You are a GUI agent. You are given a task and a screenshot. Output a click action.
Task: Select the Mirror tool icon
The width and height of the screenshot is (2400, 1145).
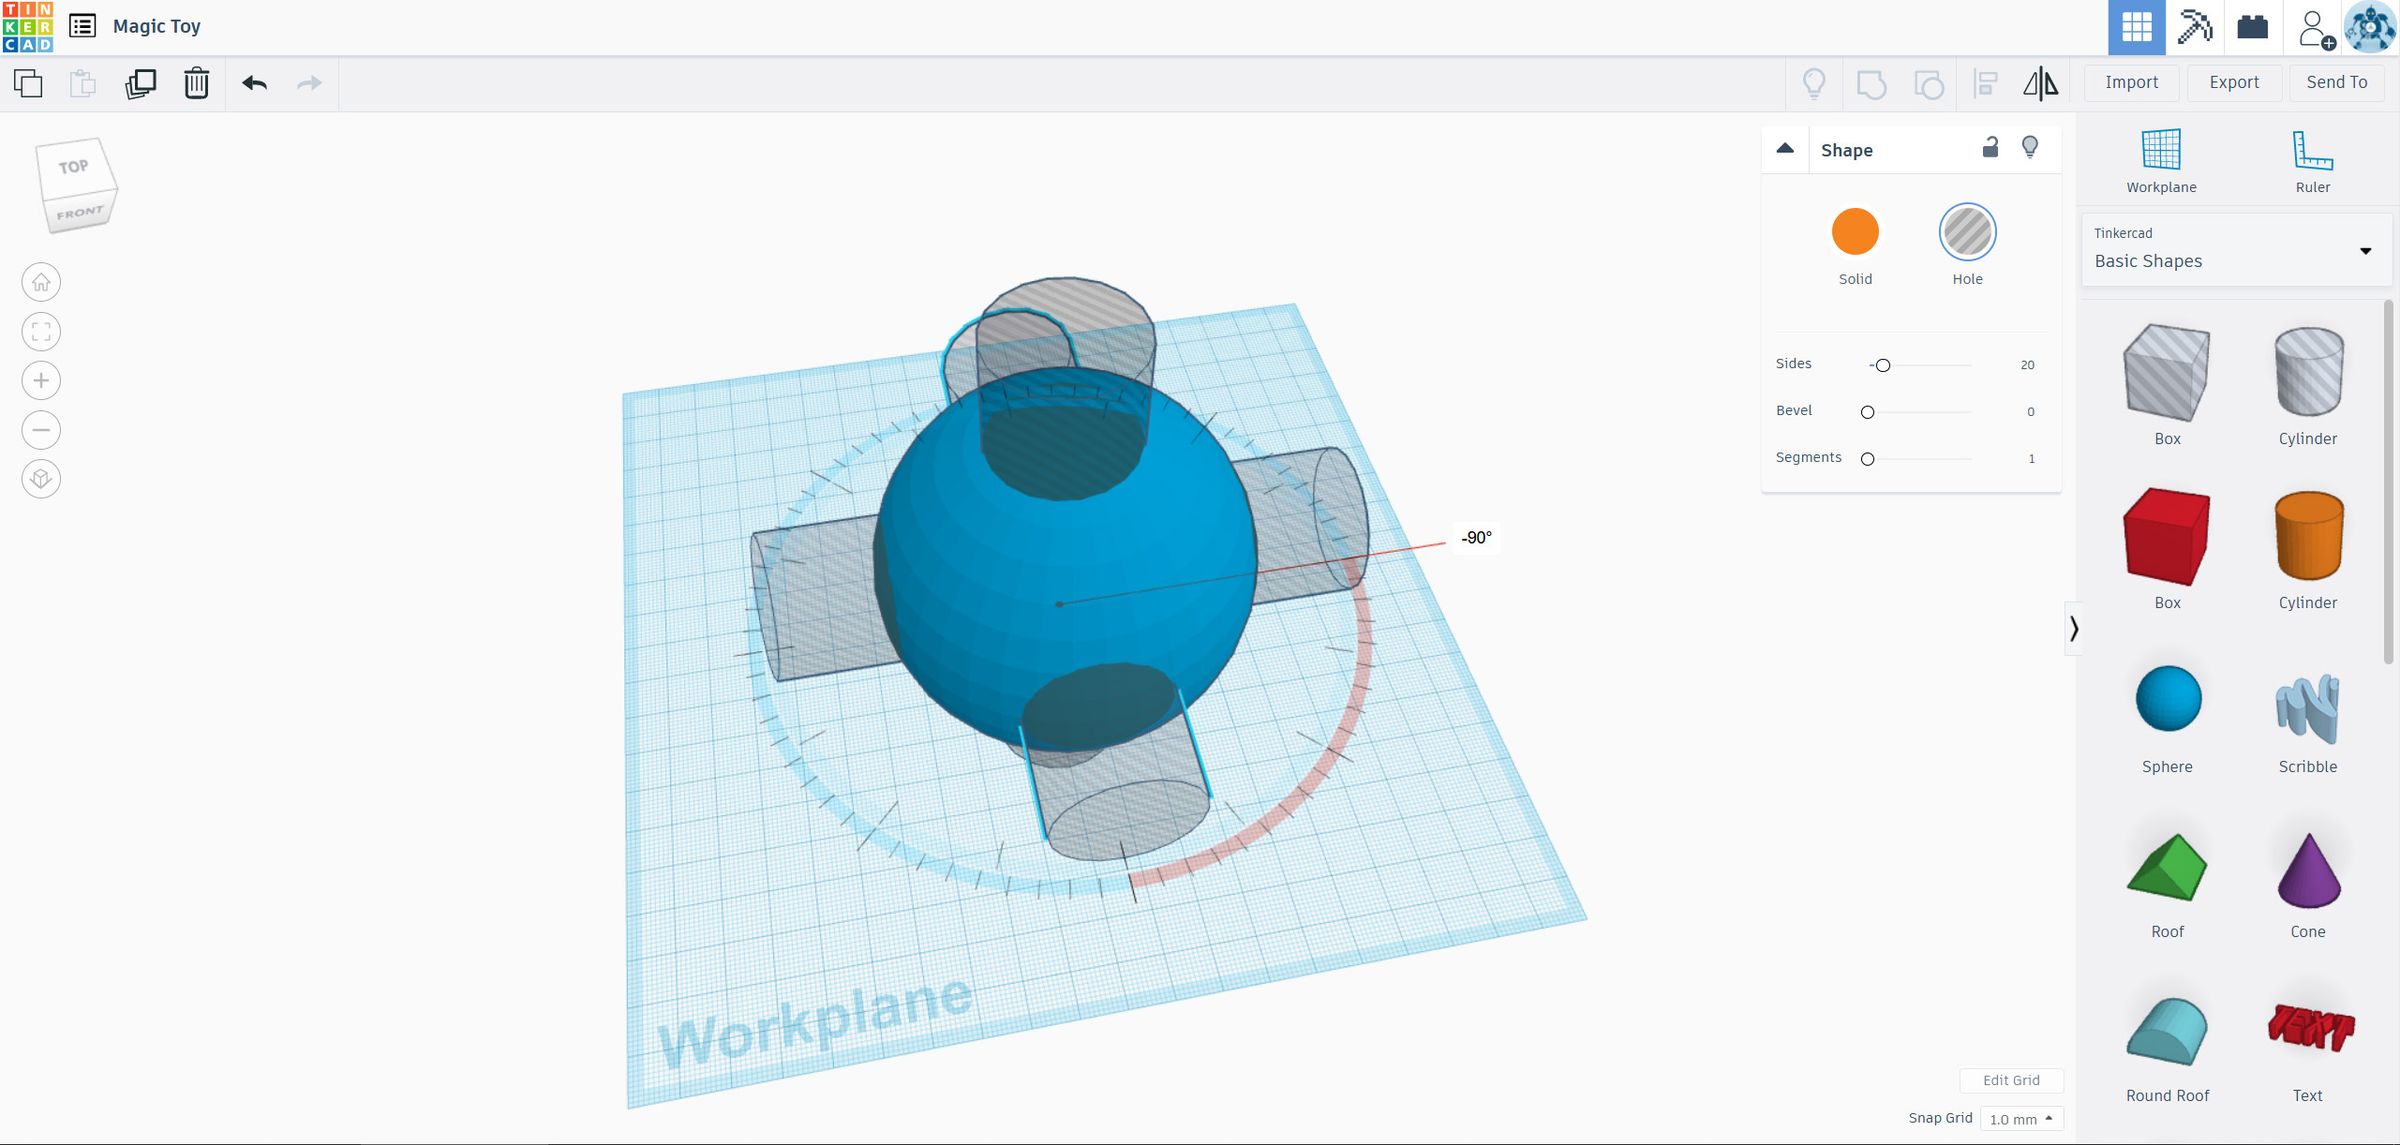tap(2040, 83)
